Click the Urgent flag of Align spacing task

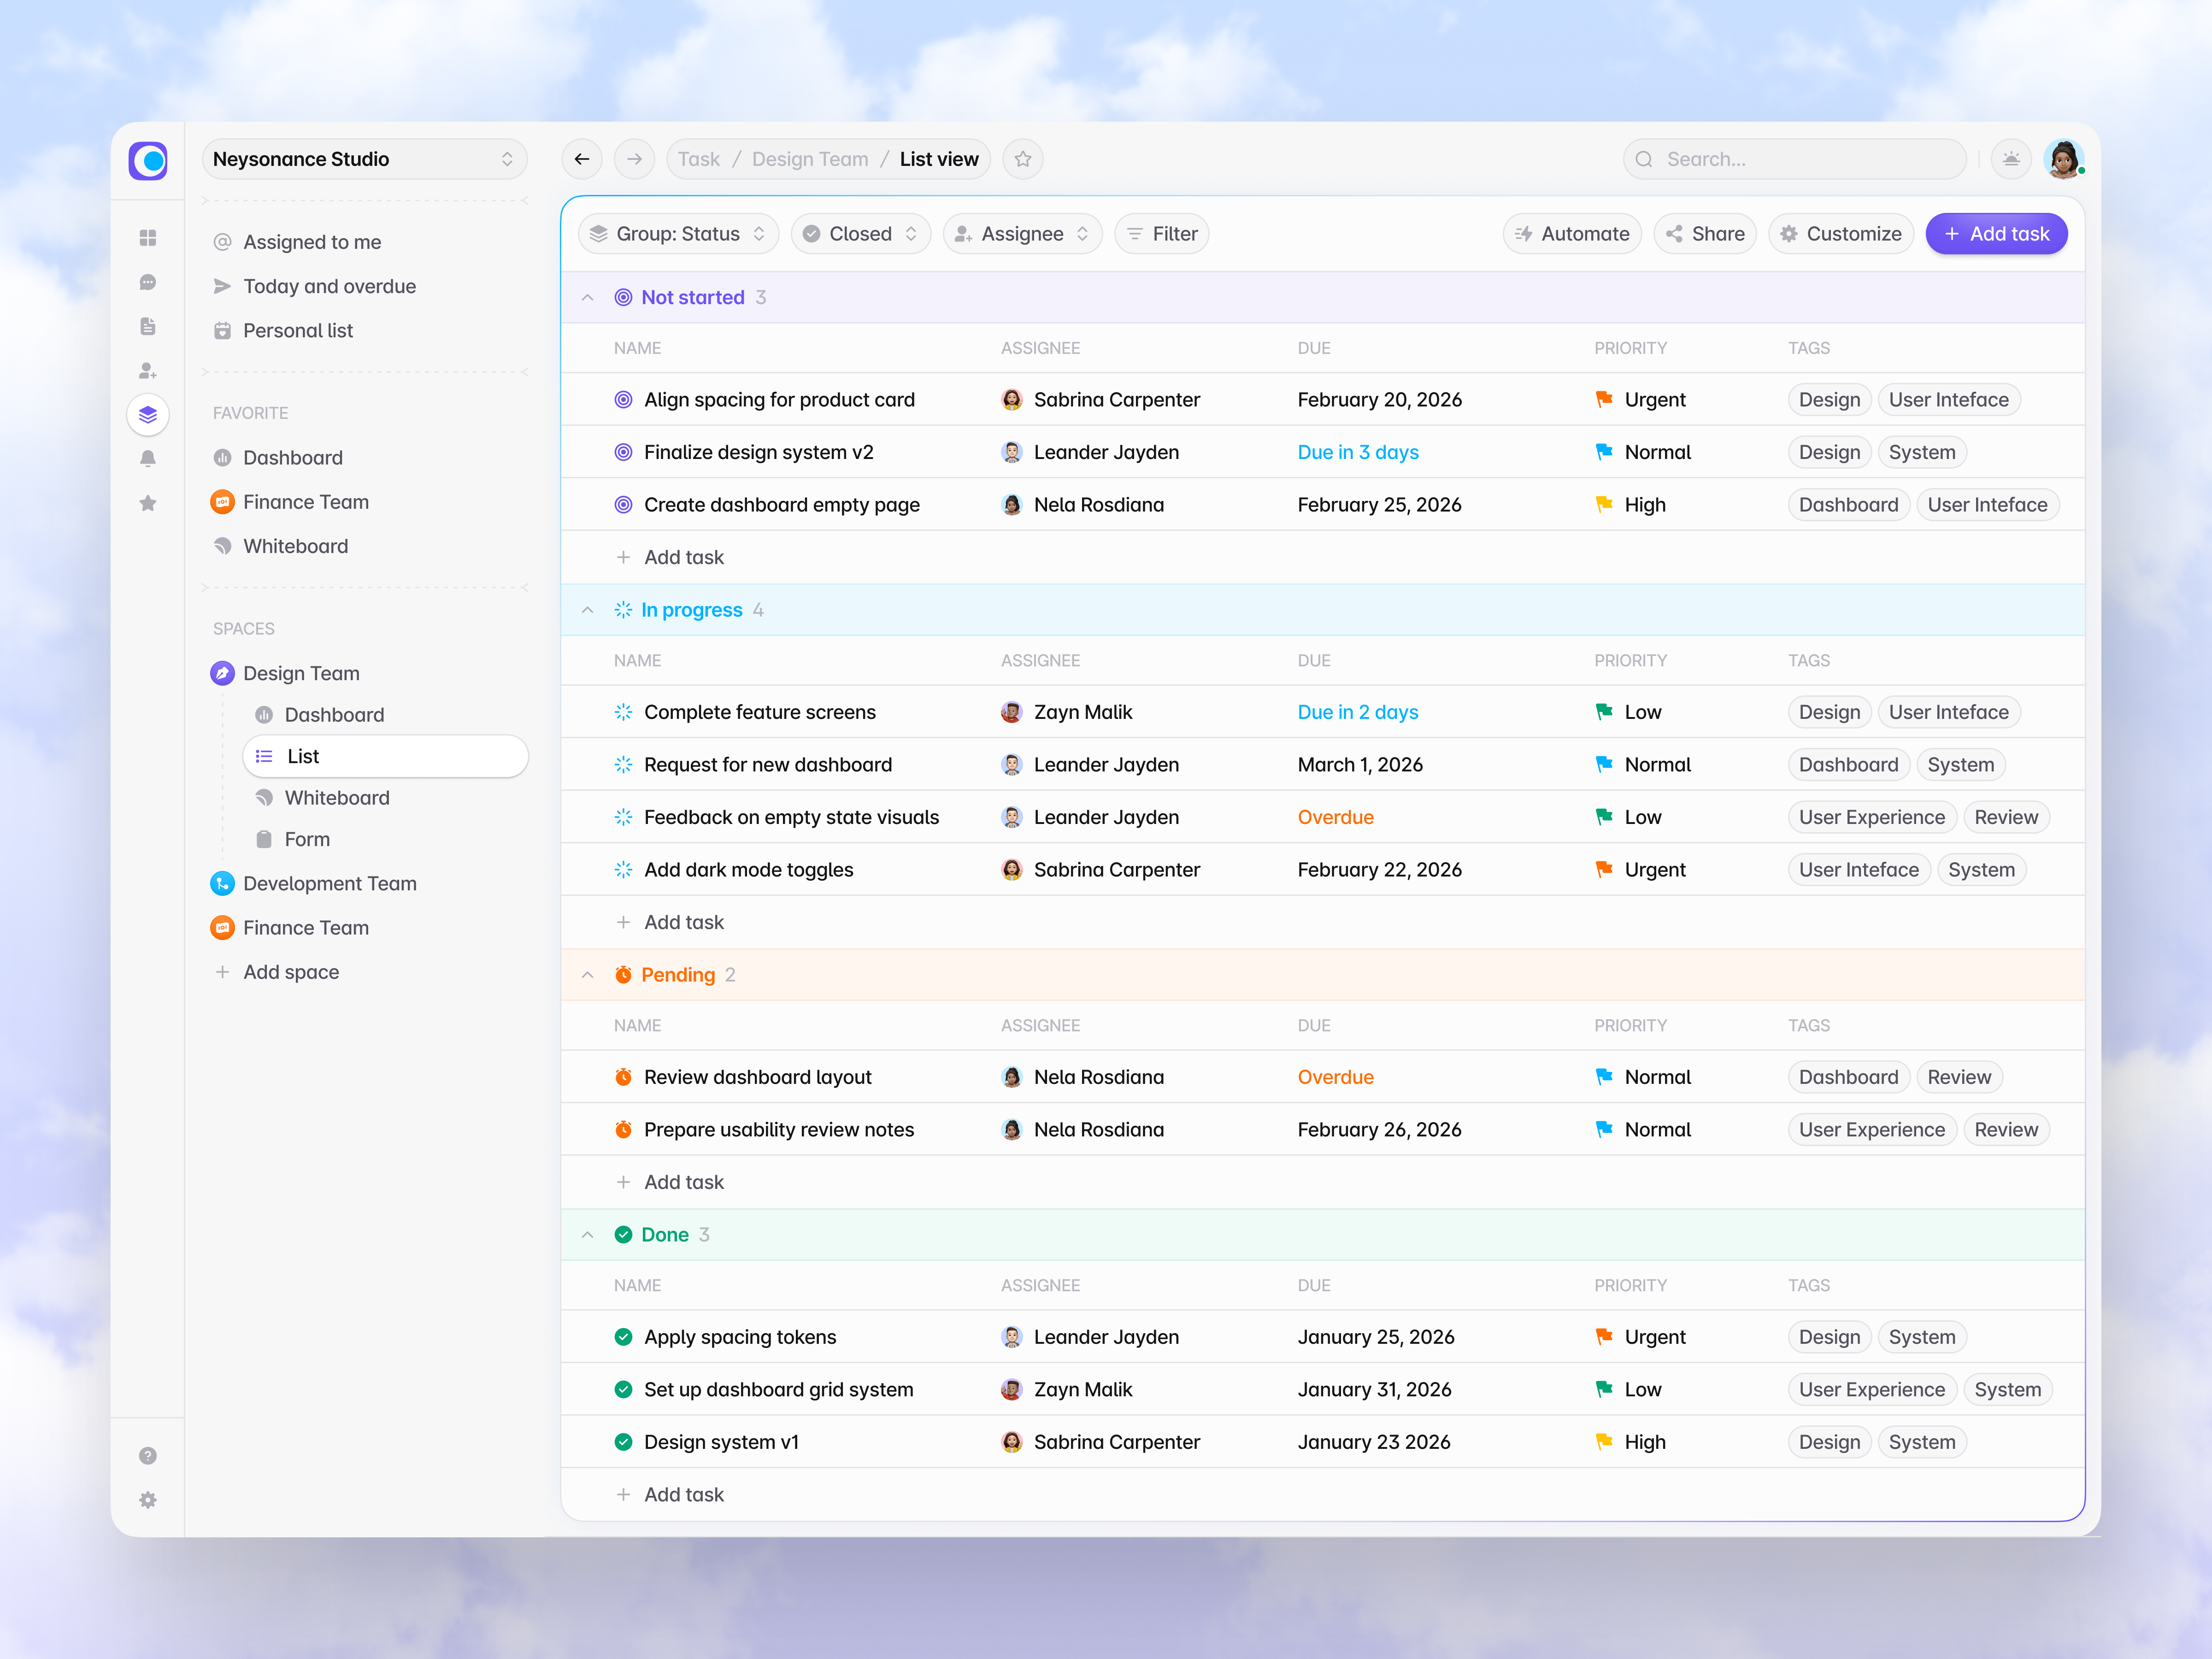pyautogui.click(x=1604, y=400)
